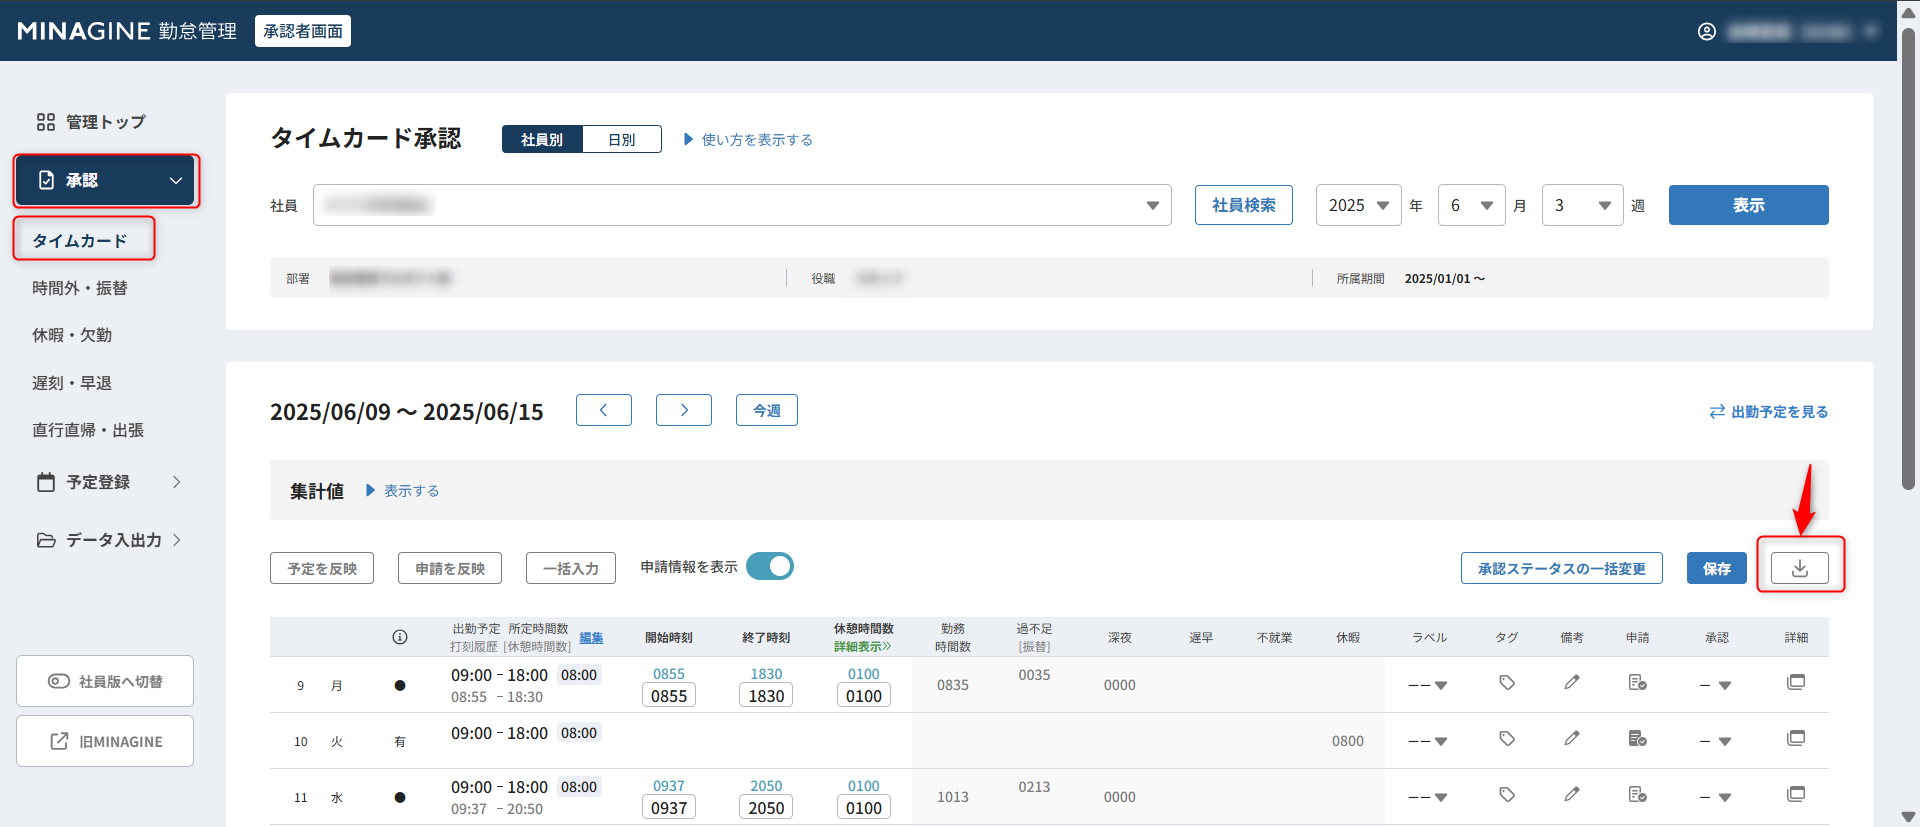1920x827 pixels.
Task: Select 直行直帰・出張 in sidebar
Action: coord(88,430)
